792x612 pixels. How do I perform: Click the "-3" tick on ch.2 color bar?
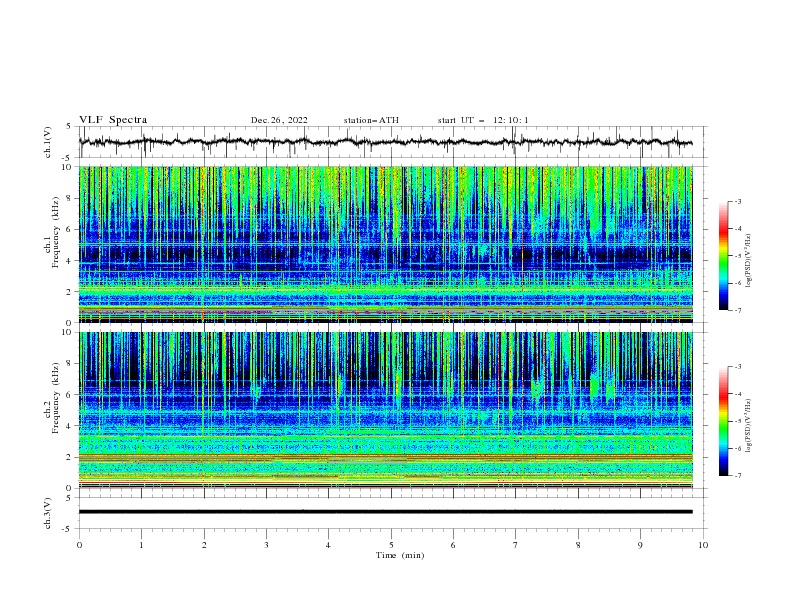pos(738,367)
